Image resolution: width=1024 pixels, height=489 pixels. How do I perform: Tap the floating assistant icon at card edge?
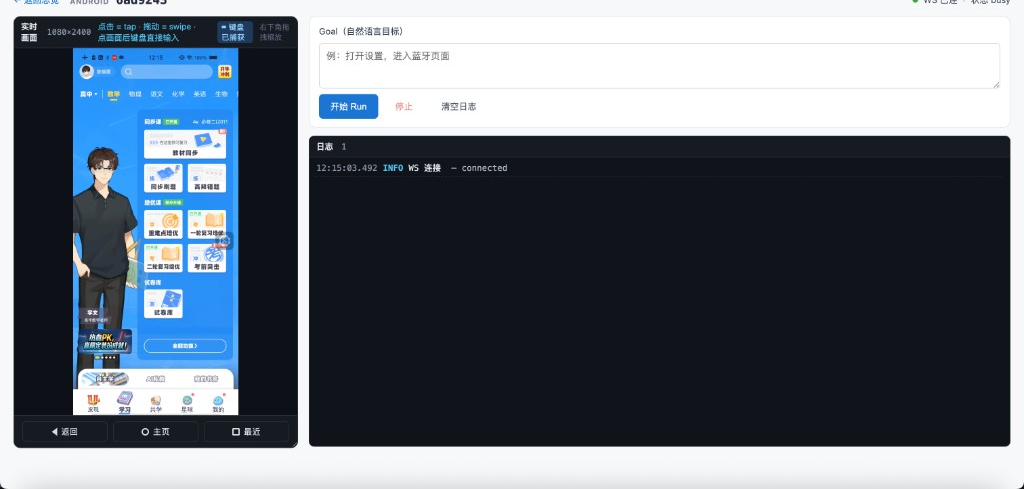coord(225,241)
